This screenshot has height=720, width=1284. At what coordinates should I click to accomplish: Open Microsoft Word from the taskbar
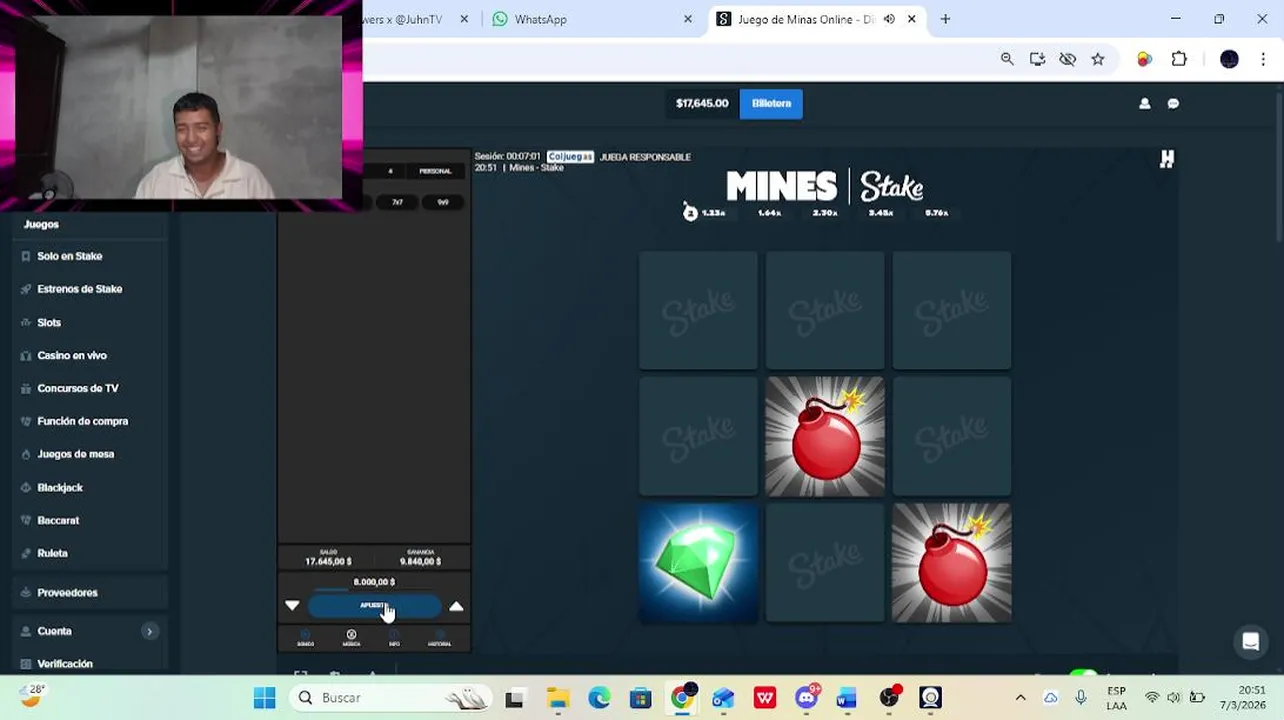pyautogui.click(x=847, y=698)
